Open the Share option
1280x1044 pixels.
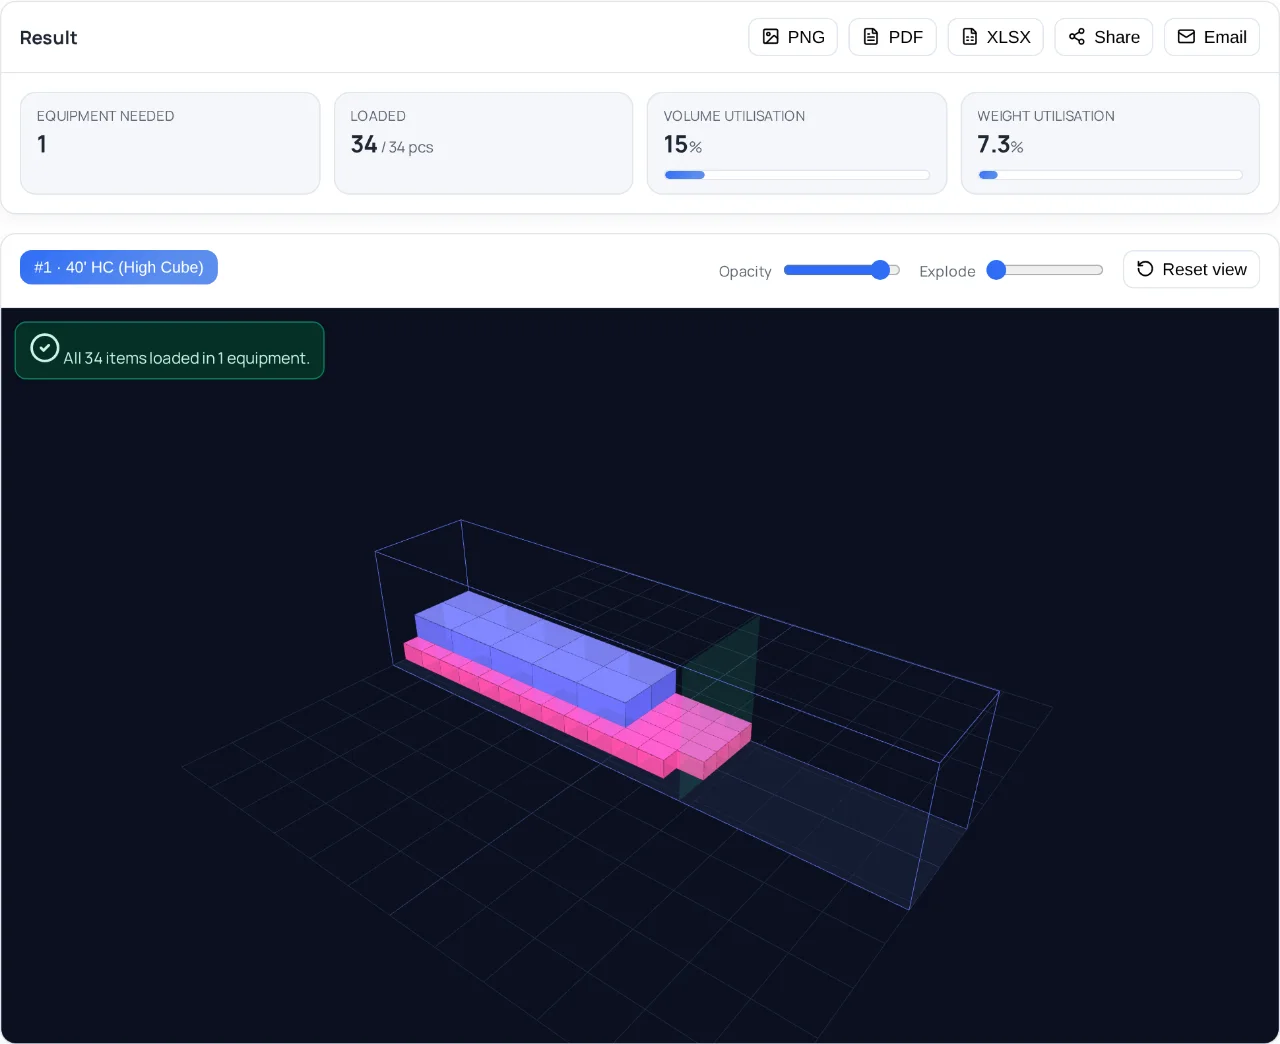tap(1103, 37)
